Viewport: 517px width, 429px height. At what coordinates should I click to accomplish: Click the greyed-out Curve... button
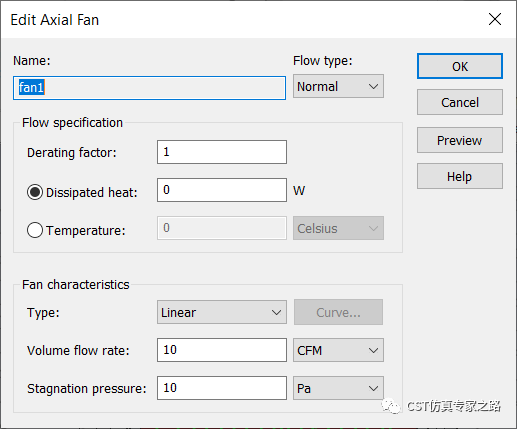(x=338, y=312)
